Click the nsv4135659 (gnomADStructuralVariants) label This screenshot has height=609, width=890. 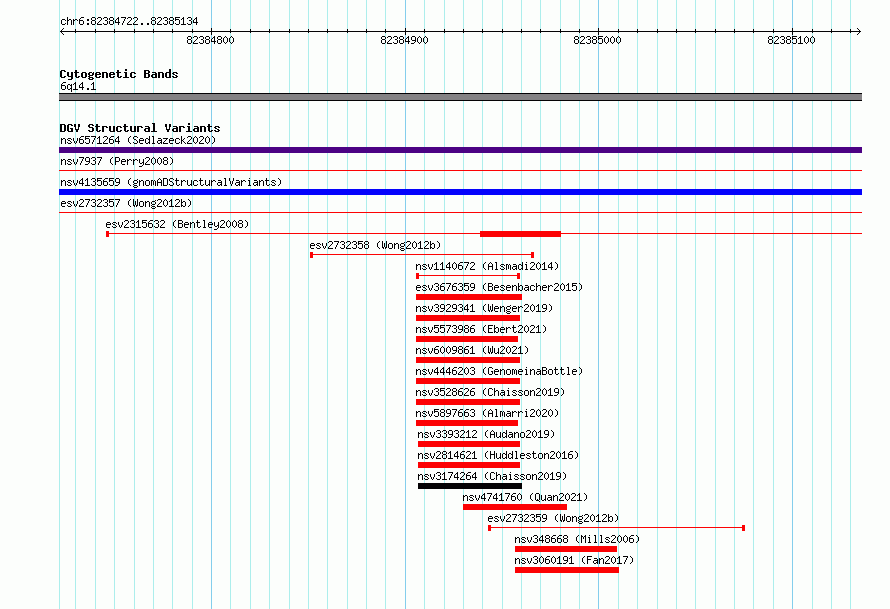pyautogui.click(x=171, y=182)
